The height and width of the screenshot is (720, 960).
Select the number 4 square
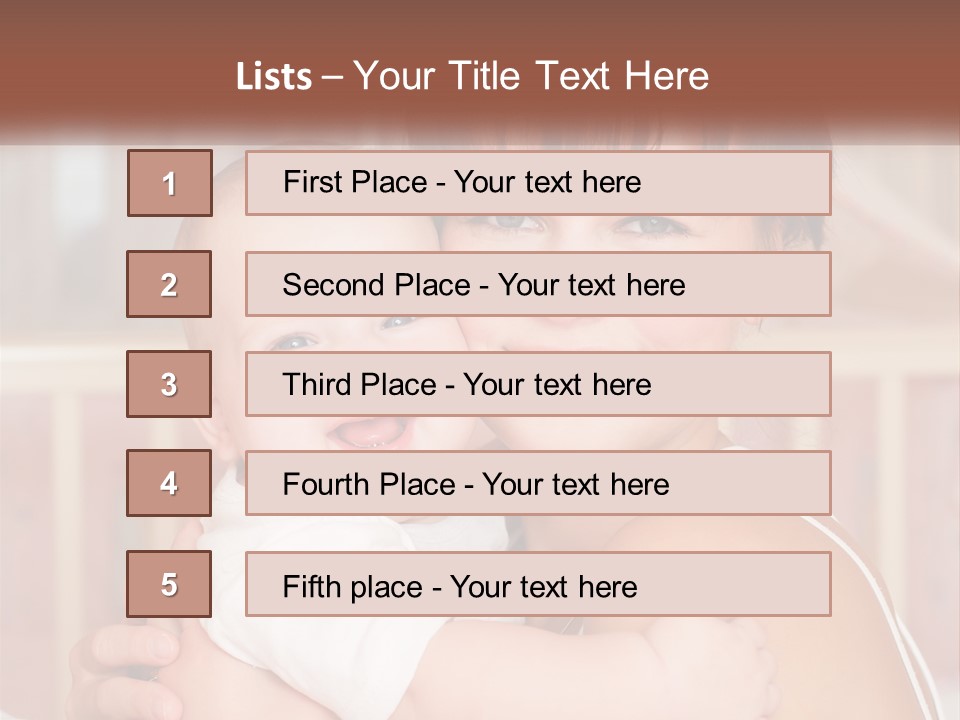point(169,484)
